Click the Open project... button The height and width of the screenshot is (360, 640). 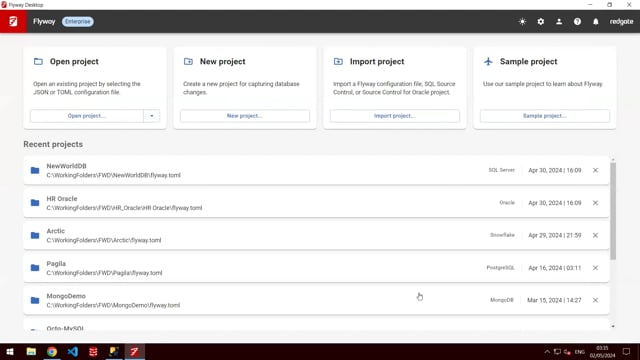coord(87,116)
